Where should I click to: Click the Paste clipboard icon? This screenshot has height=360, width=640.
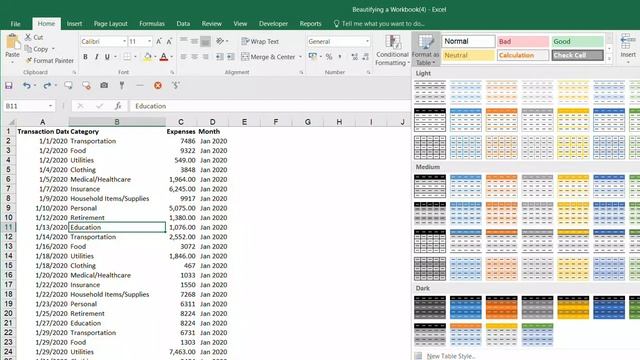click(13, 41)
